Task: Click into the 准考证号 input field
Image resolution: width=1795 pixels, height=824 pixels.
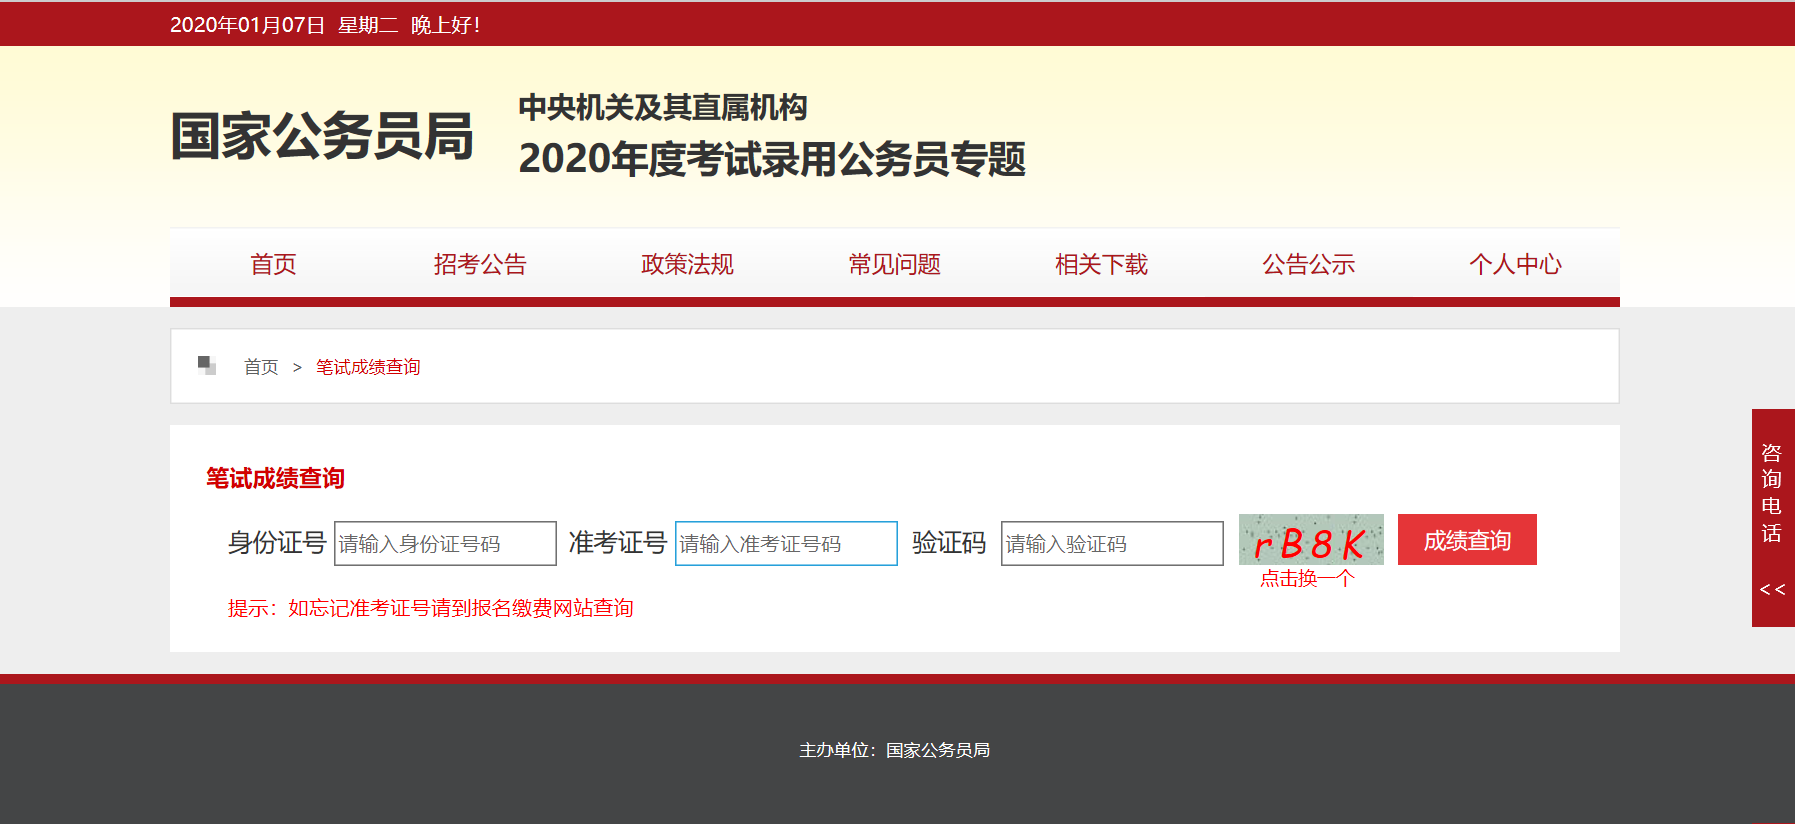Action: 786,543
